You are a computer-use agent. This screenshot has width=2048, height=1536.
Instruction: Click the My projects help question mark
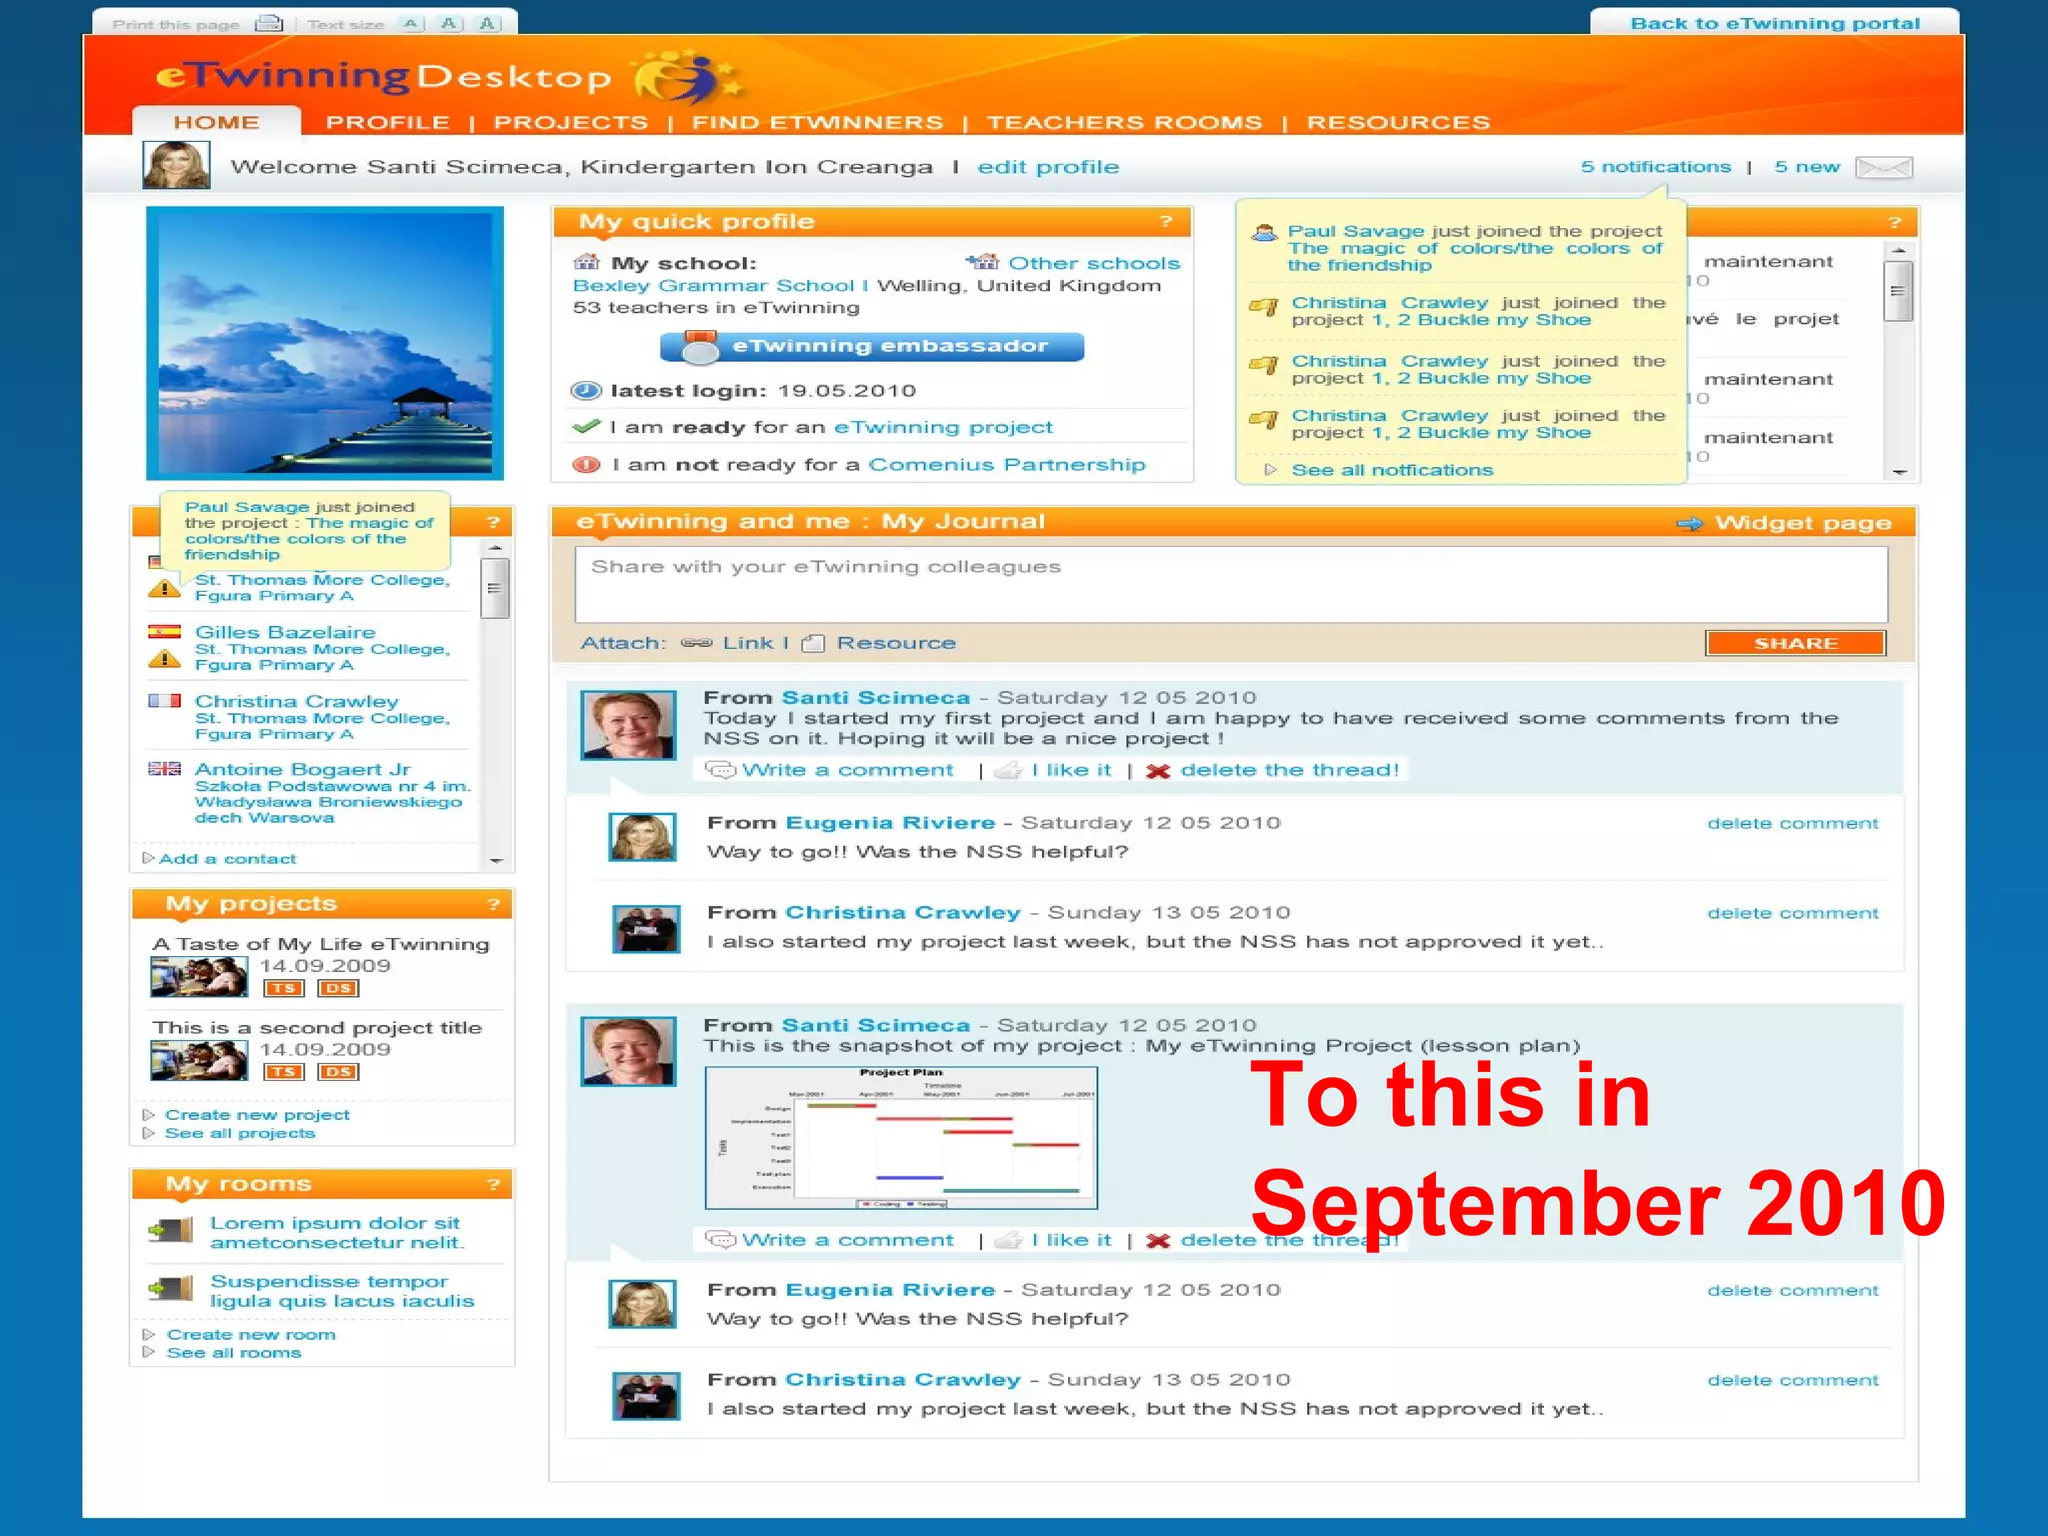[x=493, y=904]
